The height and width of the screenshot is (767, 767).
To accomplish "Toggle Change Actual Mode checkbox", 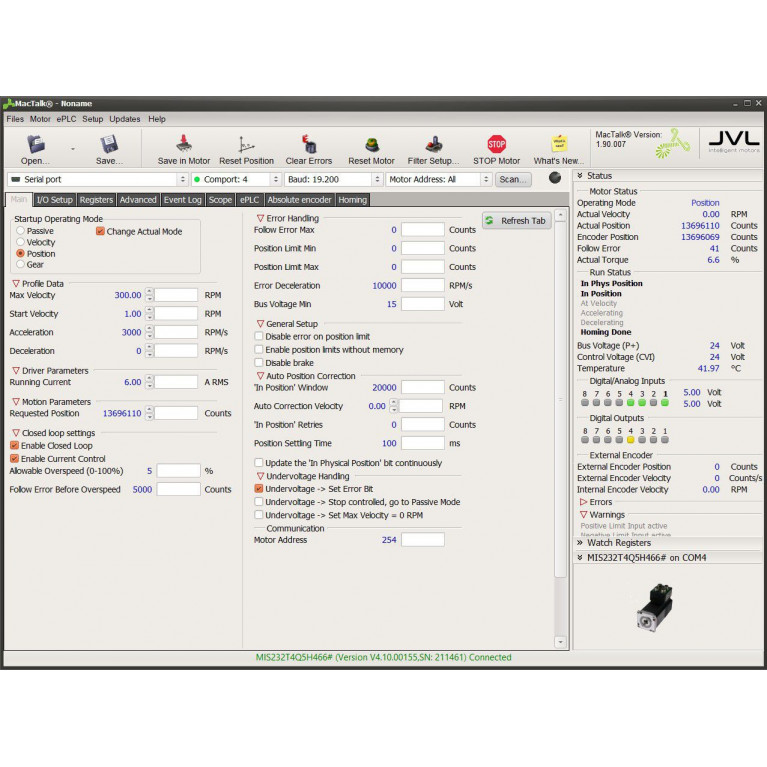I will tap(100, 231).
